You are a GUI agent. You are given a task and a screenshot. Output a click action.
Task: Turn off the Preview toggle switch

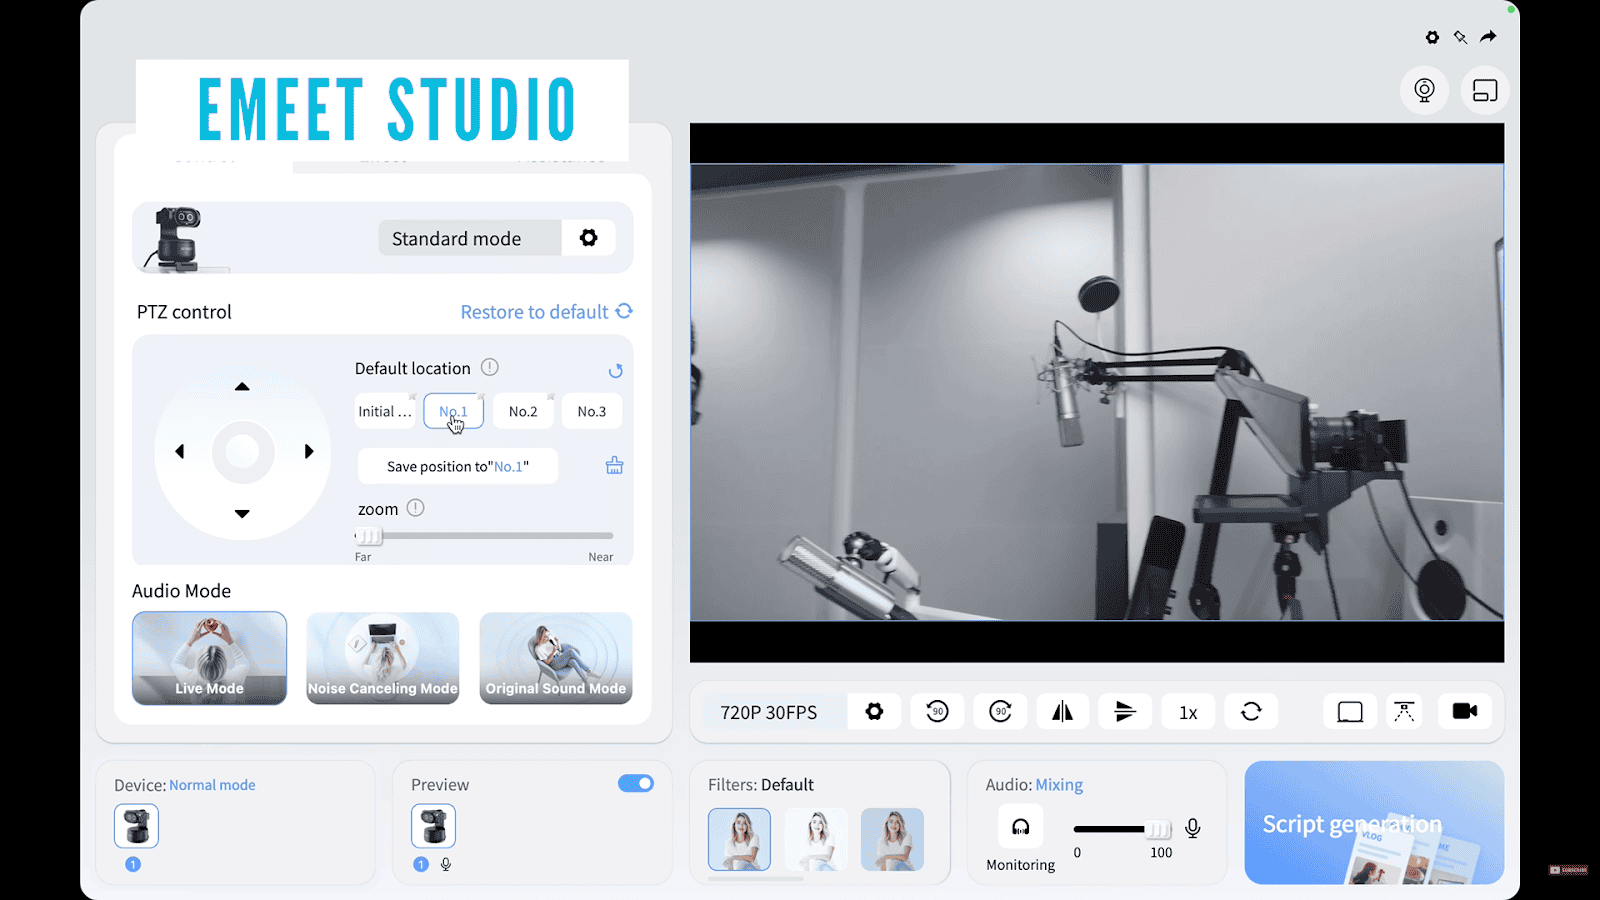point(635,784)
